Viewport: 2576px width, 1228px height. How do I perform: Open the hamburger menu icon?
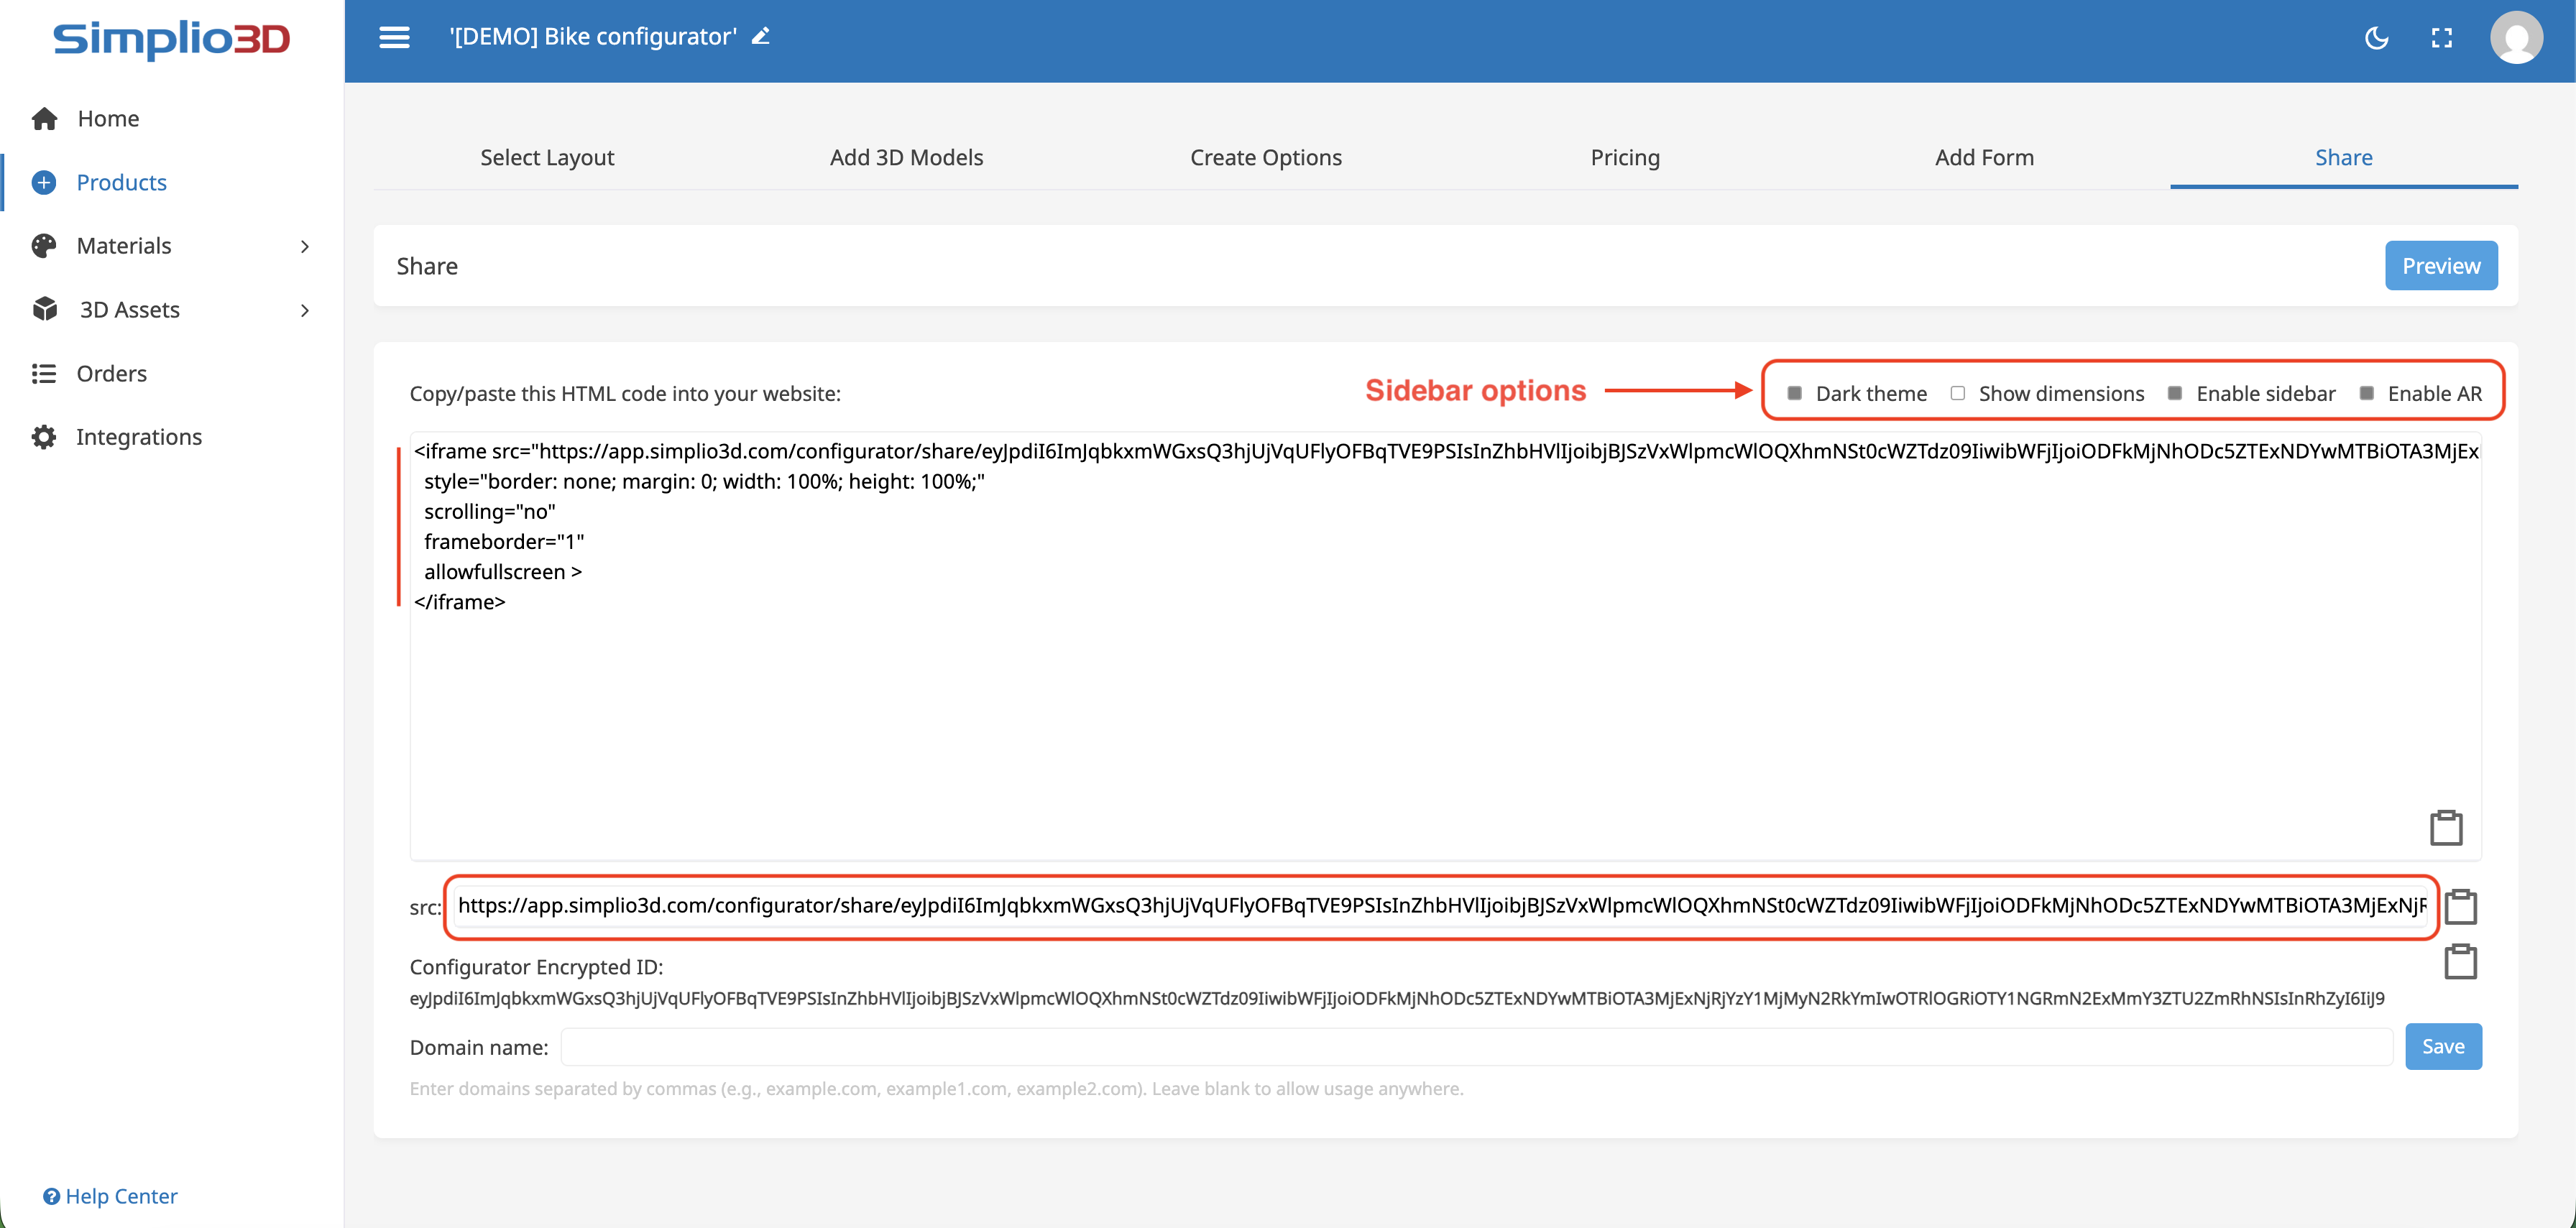click(394, 37)
